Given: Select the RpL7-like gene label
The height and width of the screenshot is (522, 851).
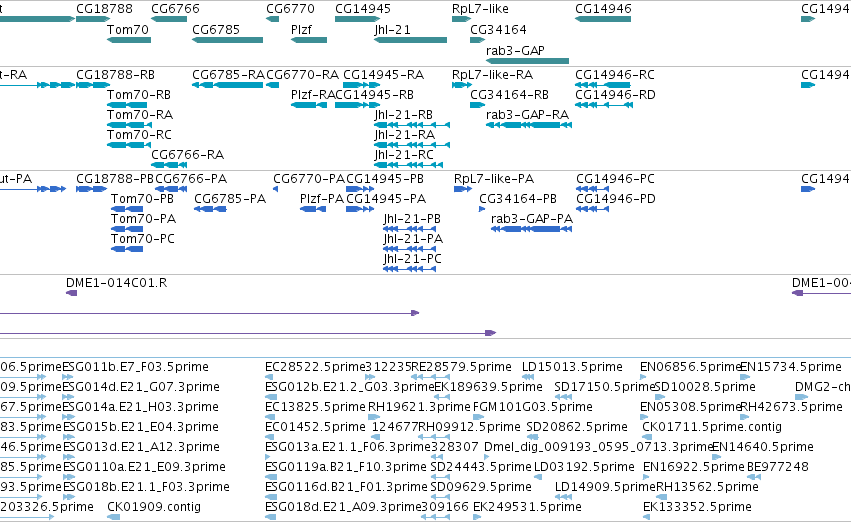Looking at the screenshot, I should [x=480, y=9].
